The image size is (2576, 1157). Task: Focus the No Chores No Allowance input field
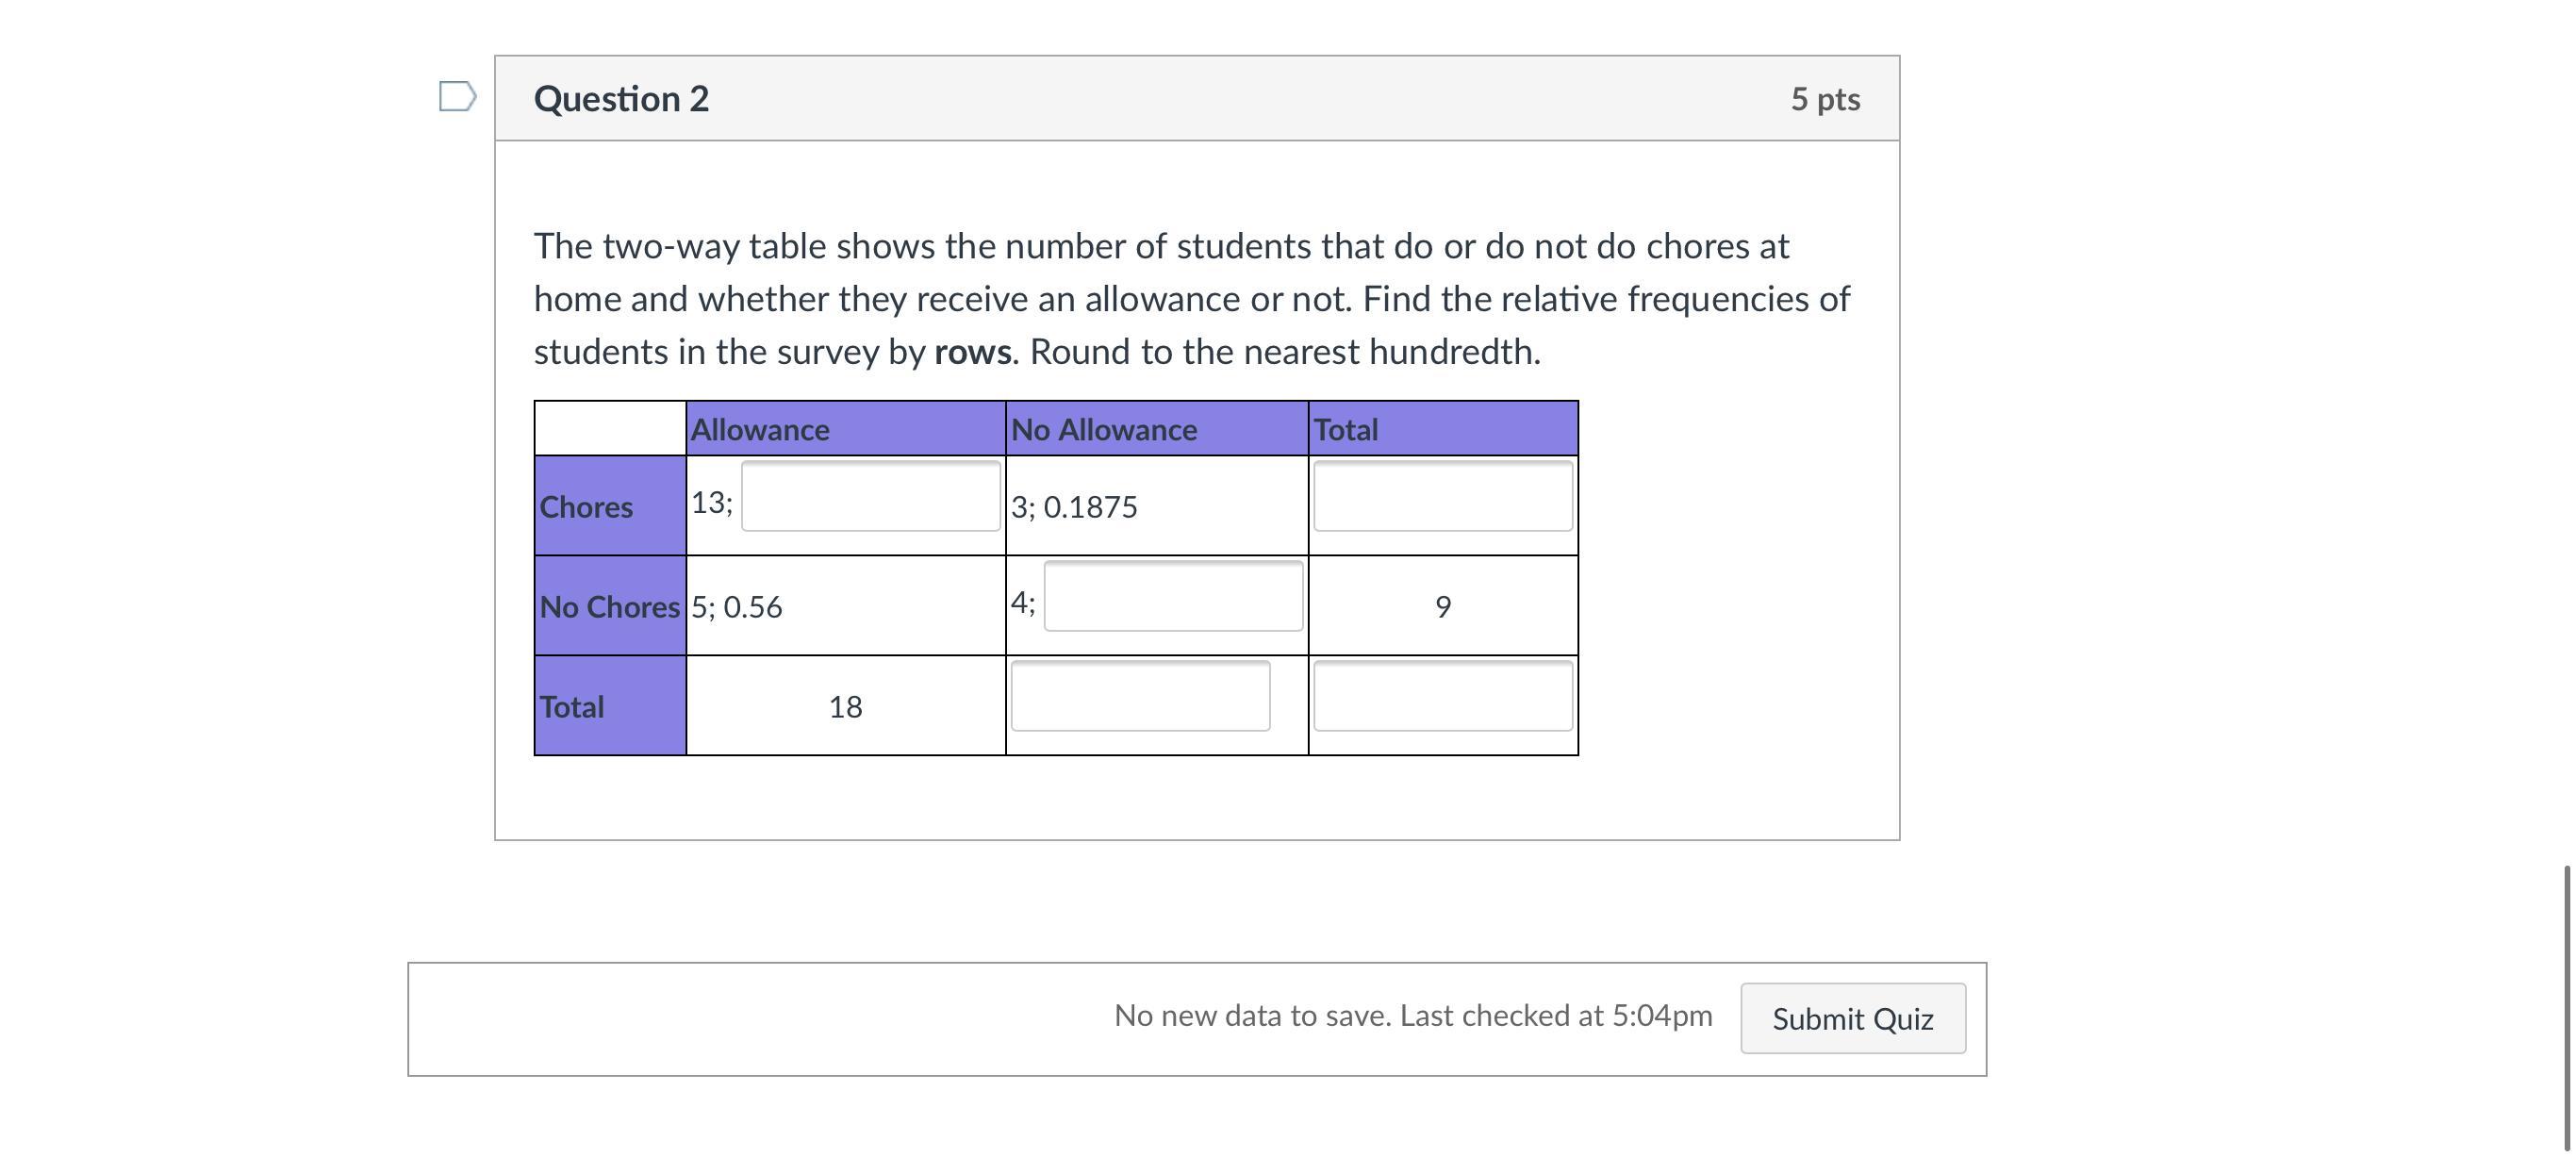(1172, 596)
